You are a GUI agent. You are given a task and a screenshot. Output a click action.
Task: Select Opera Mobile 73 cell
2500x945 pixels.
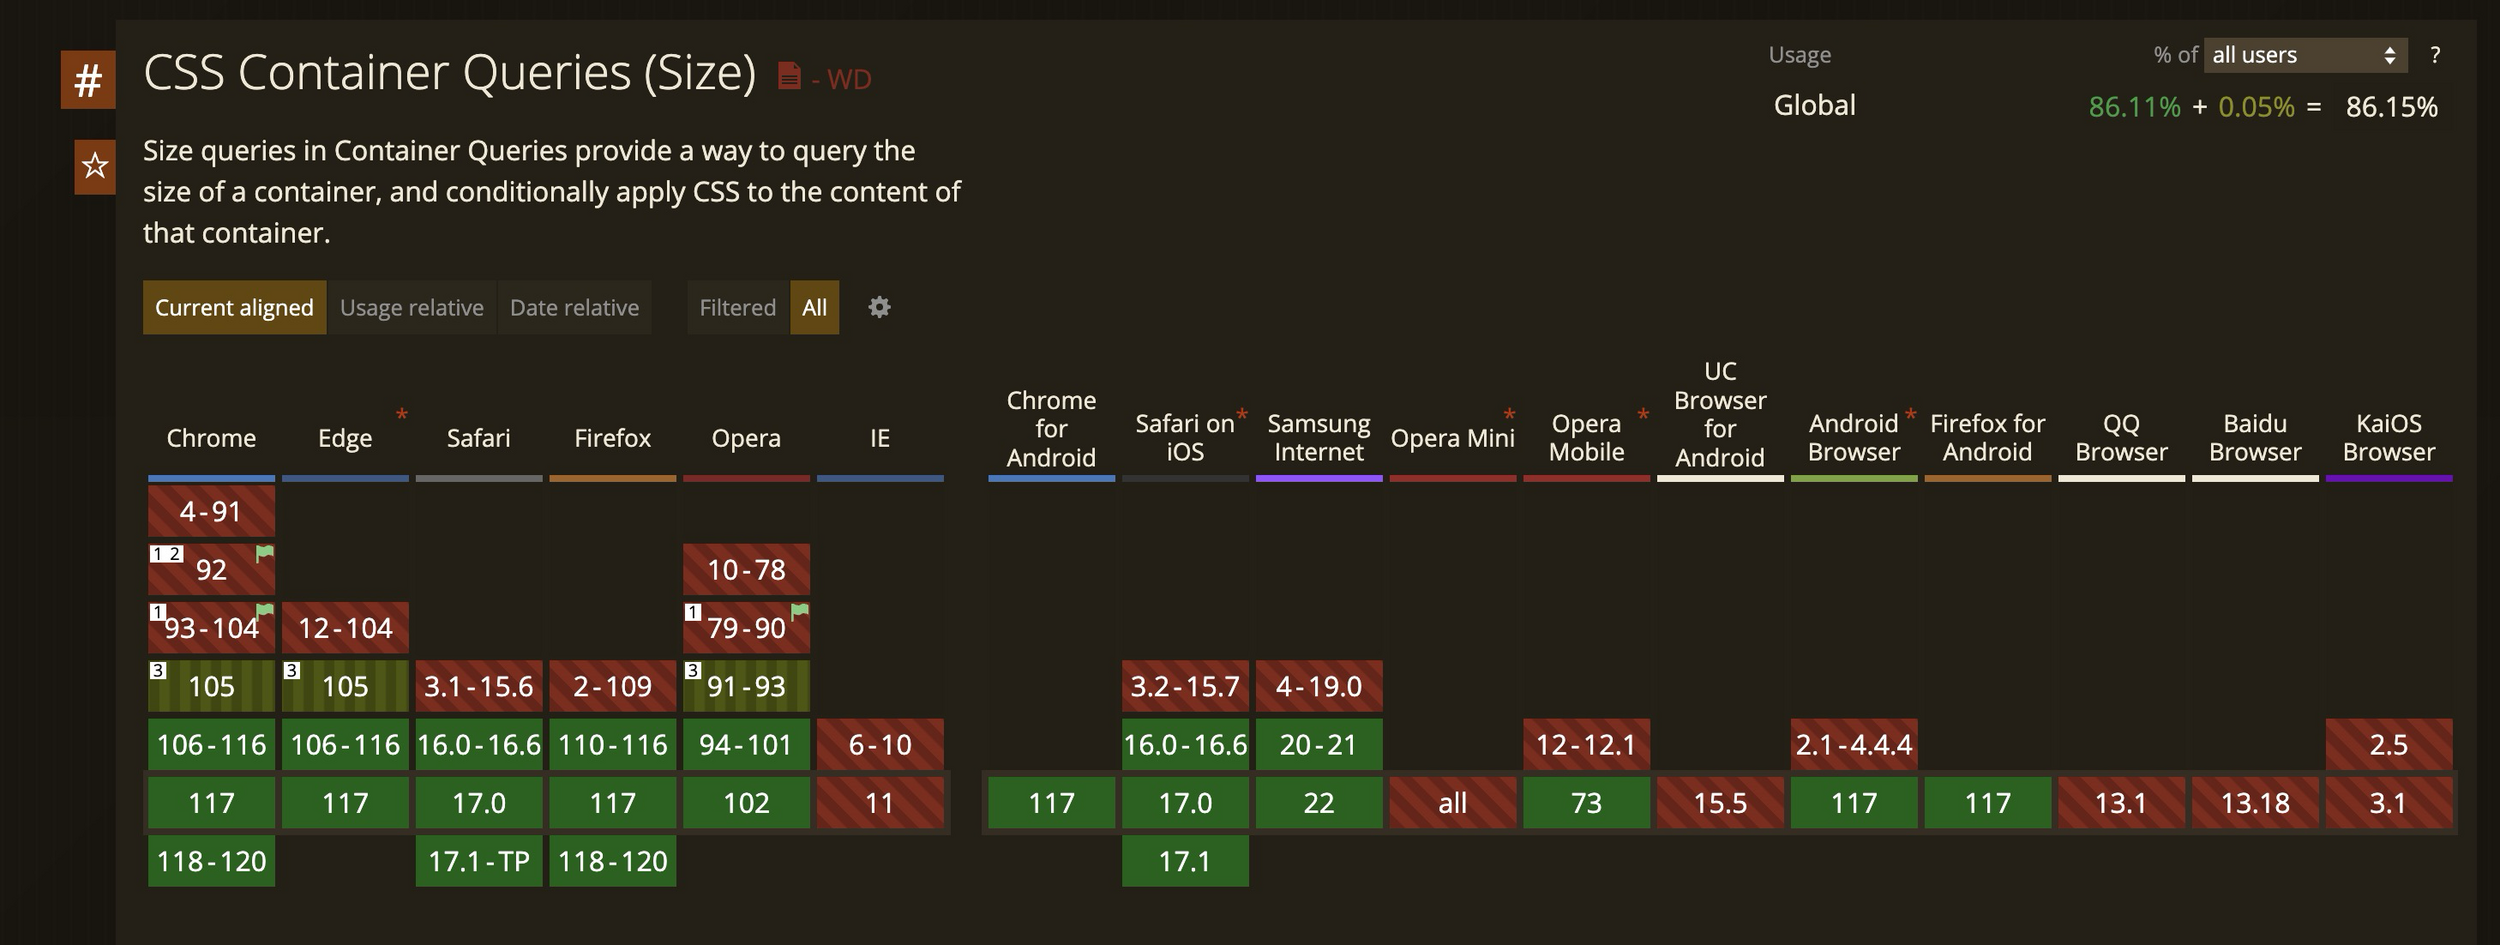[1586, 803]
